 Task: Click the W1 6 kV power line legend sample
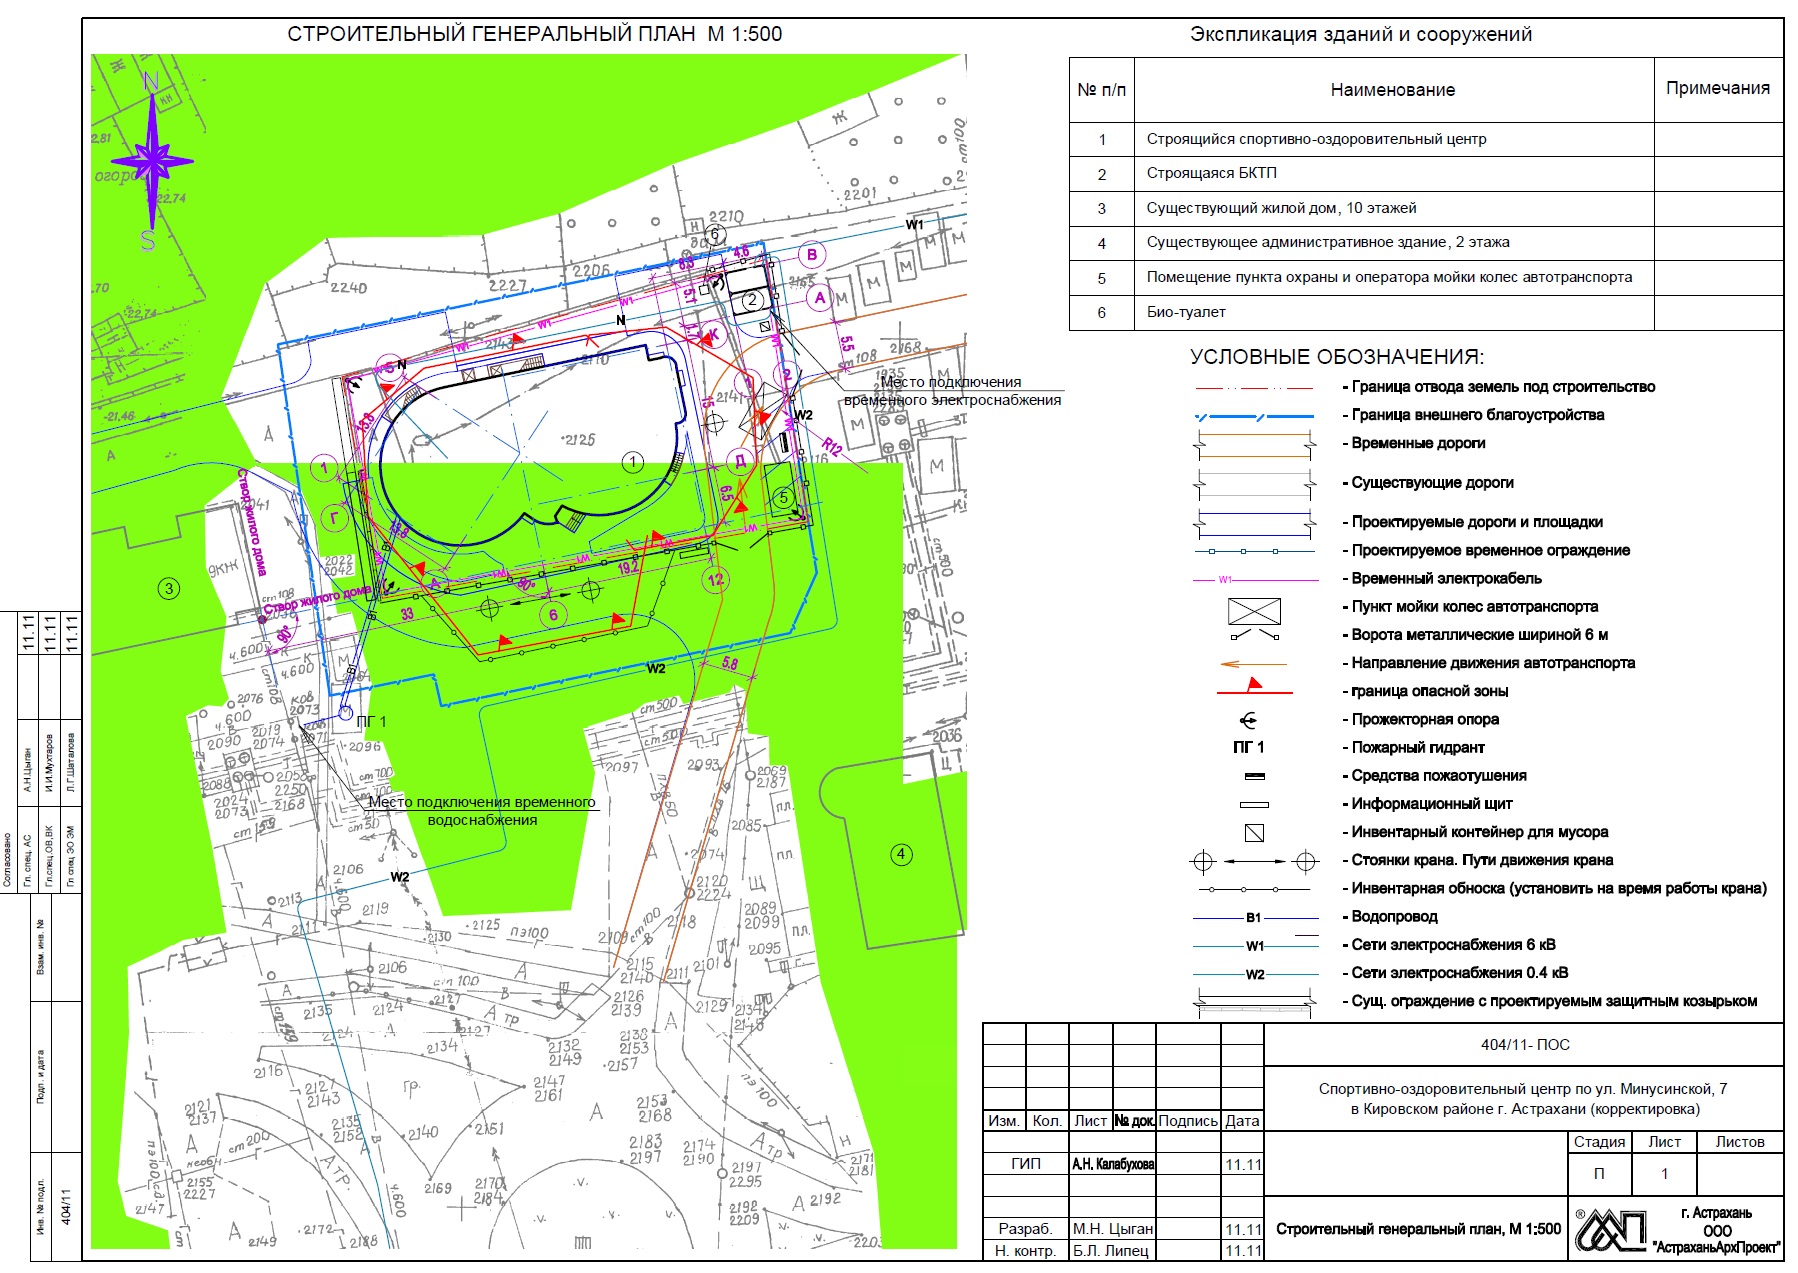coord(1254,945)
